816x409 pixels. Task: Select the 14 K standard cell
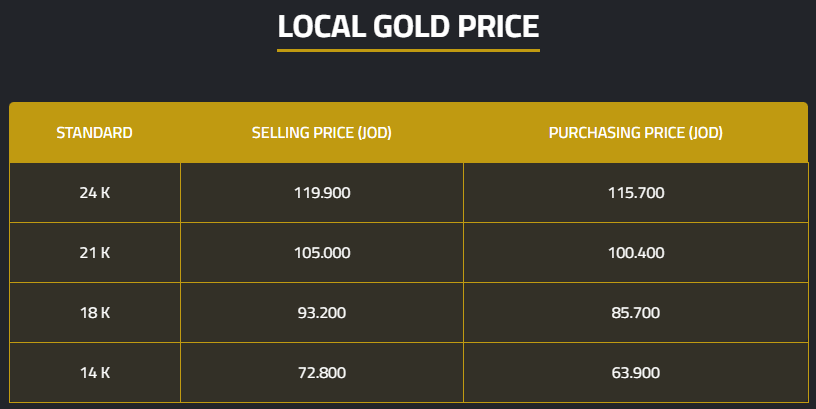[94, 373]
